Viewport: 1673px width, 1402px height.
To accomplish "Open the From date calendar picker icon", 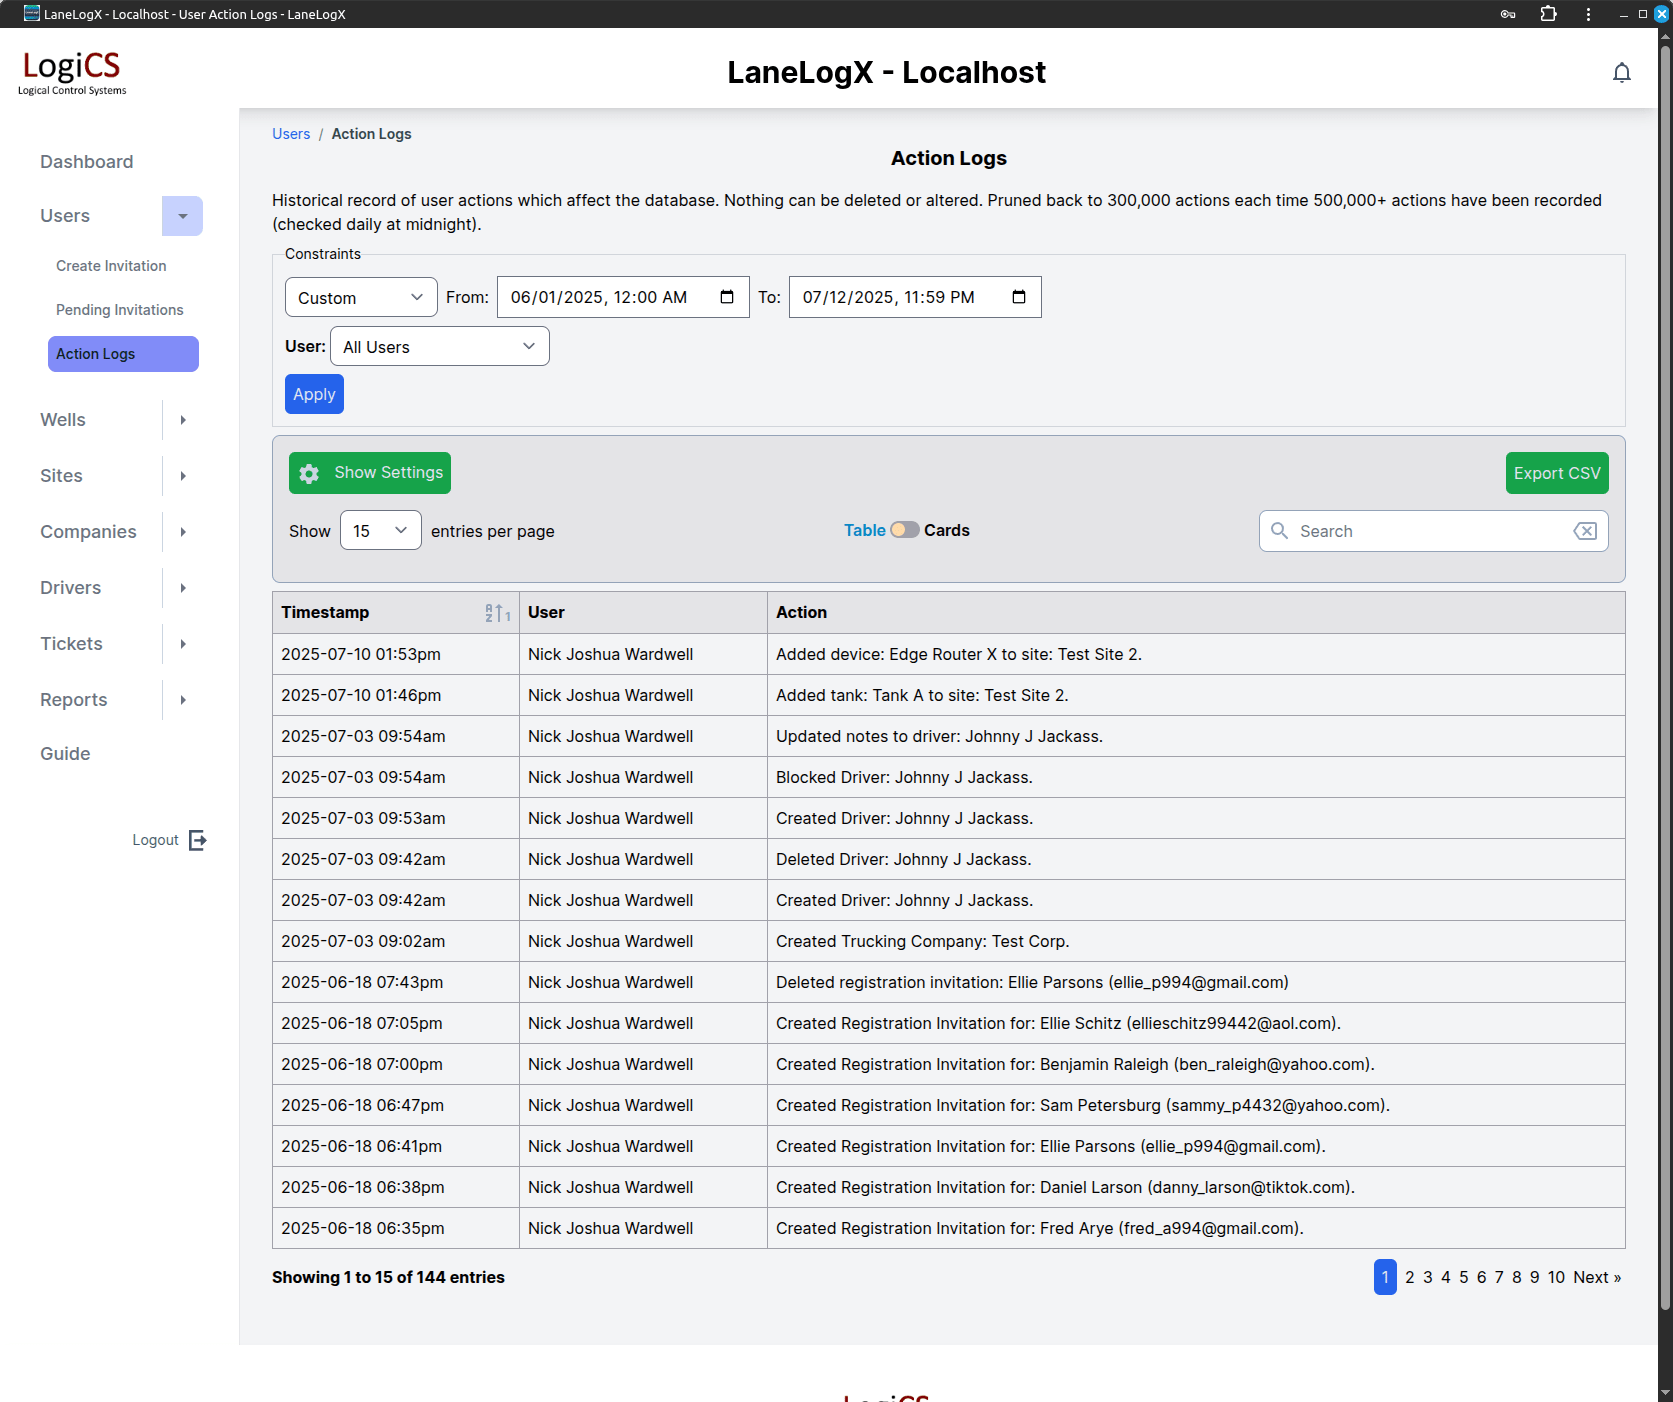I will [727, 297].
